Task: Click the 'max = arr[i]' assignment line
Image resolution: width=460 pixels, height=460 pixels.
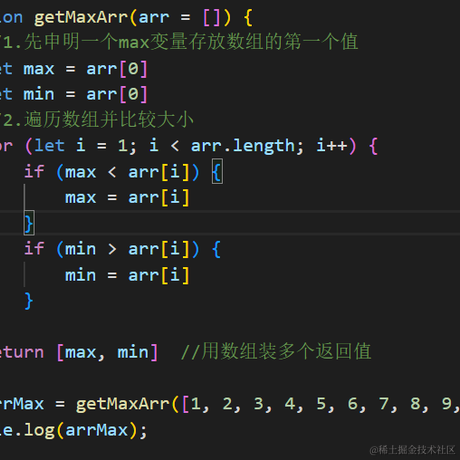Action: [127, 198]
